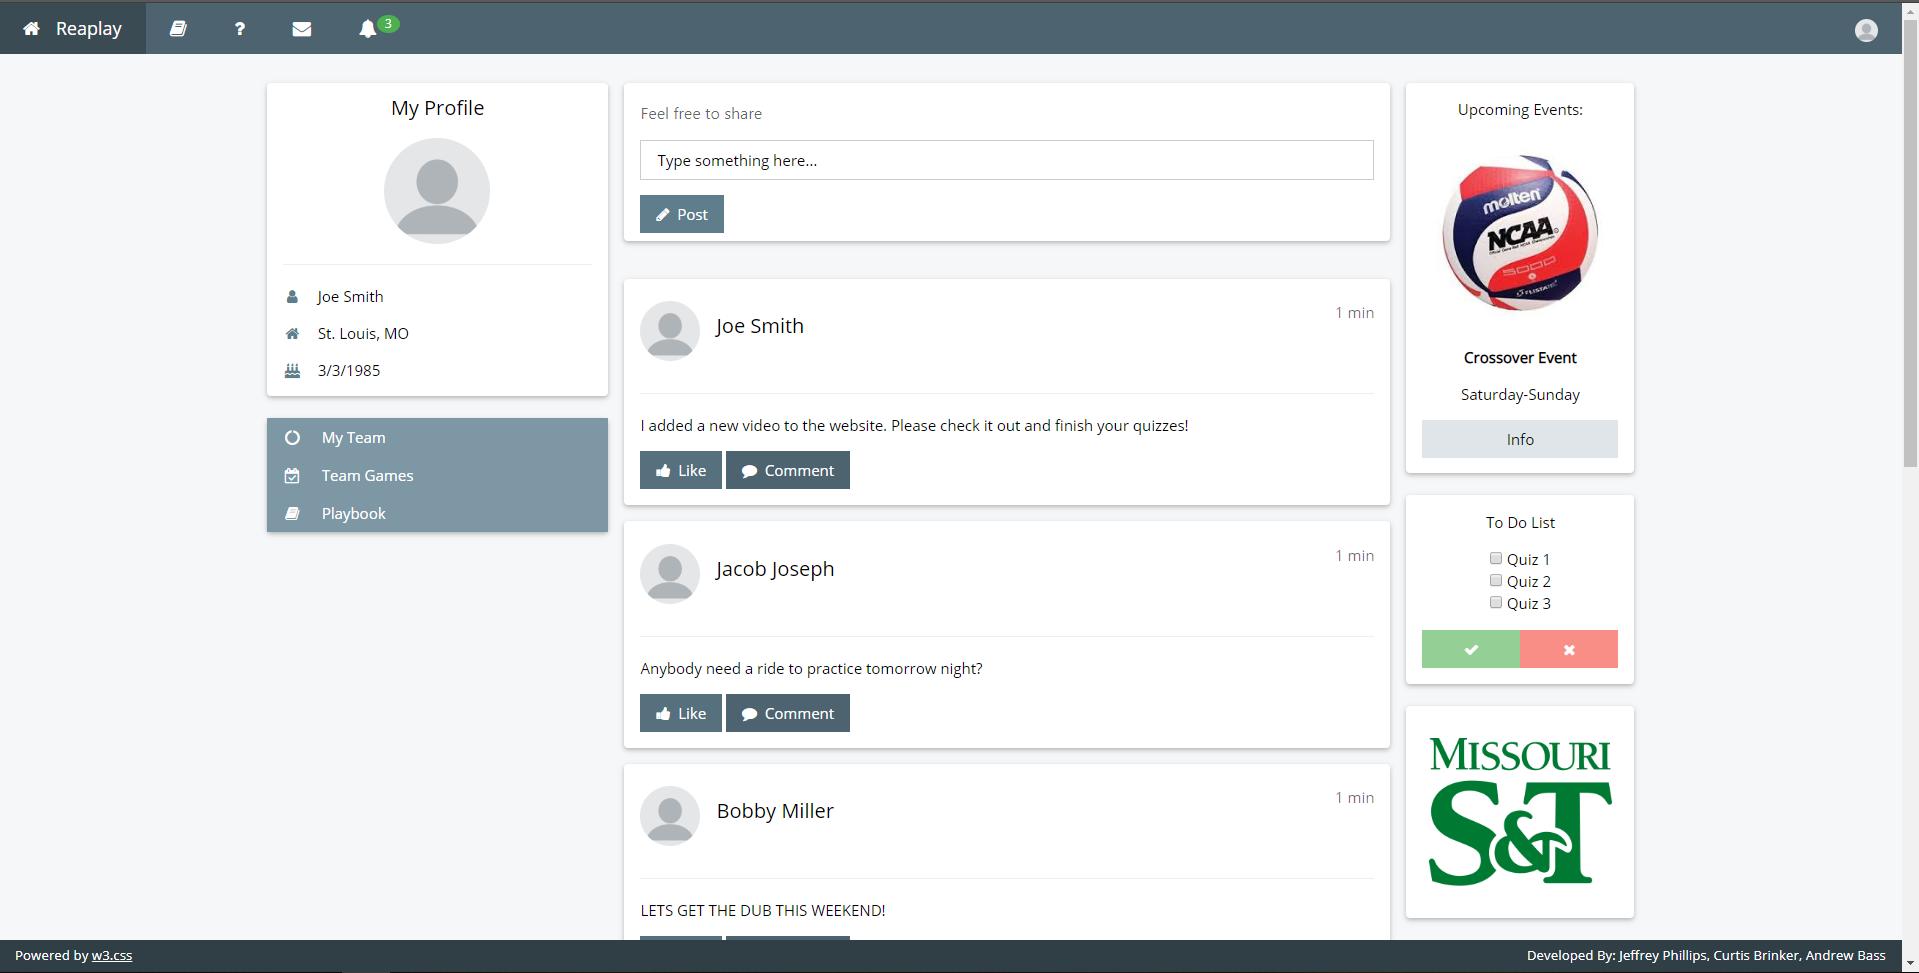This screenshot has width=1919, height=973.
Task: Click the Joe Smith profile name text
Action: point(350,296)
